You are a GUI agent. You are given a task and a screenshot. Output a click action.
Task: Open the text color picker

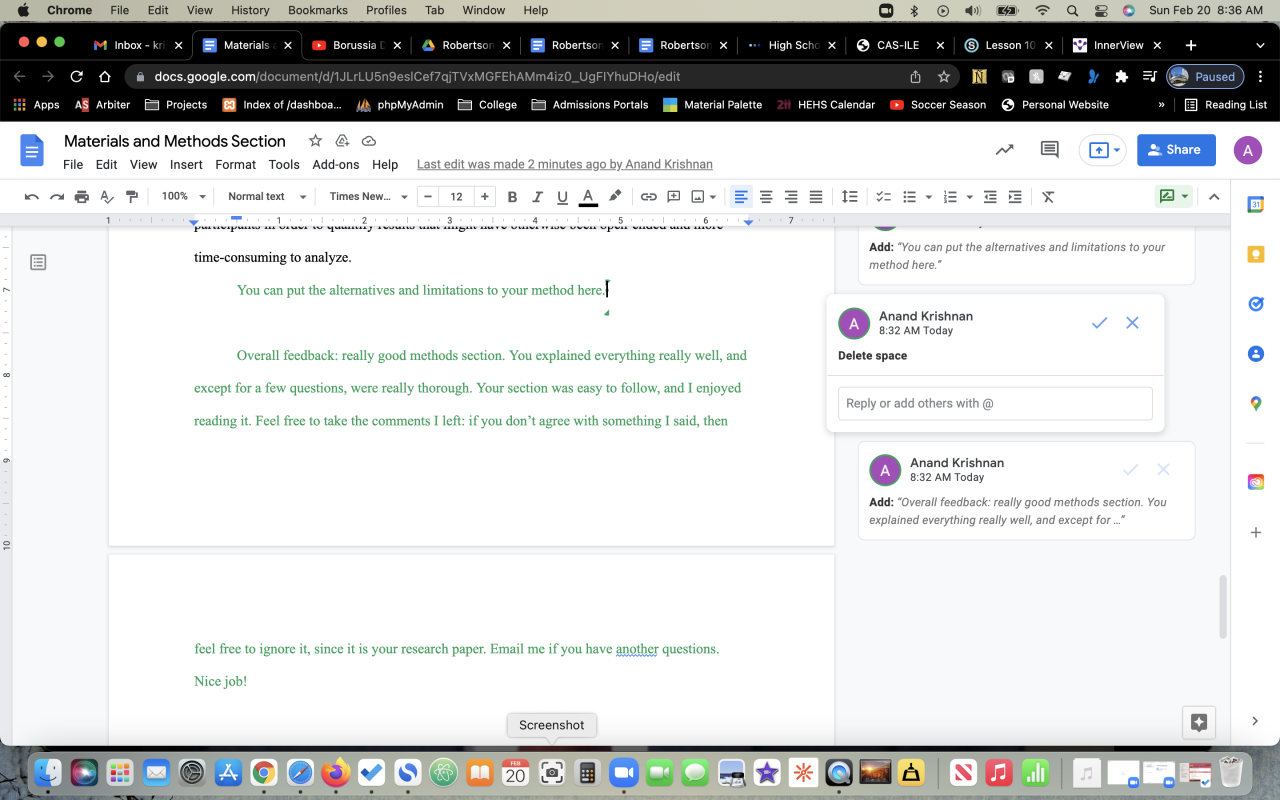pyautogui.click(x=588, y=197)
